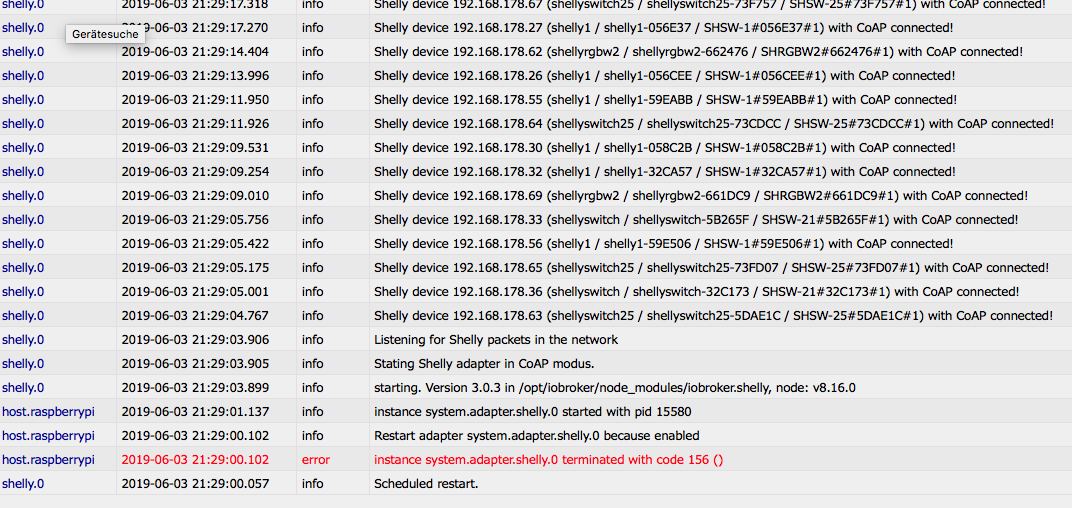
Task: Select timestamp 2019-06-03 21:29:05.422
Action: coord(196,243)
